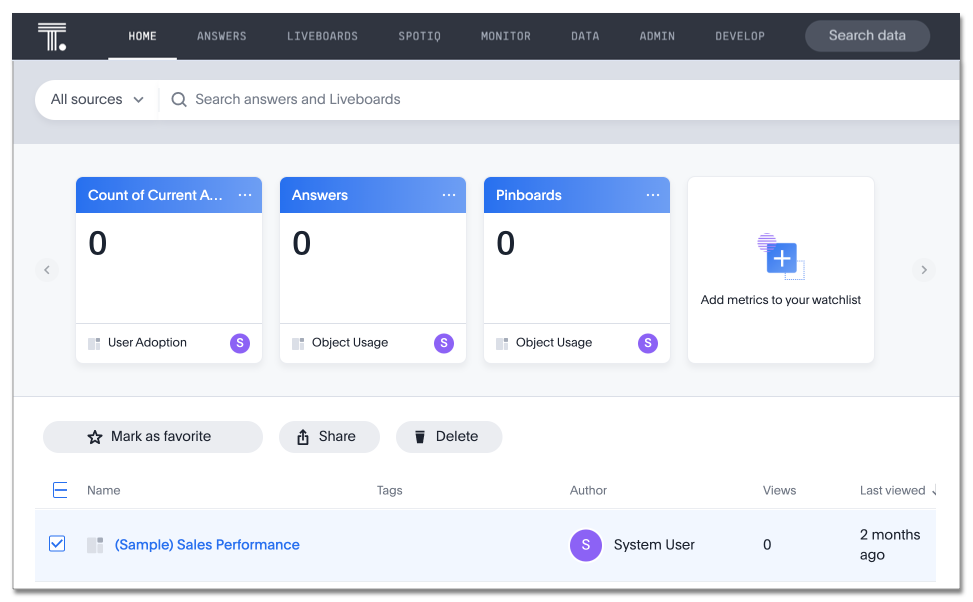The height and width of the screenshot is (602, 973).
Task: Click the watchlist left arrow
Action: point(47,270)
